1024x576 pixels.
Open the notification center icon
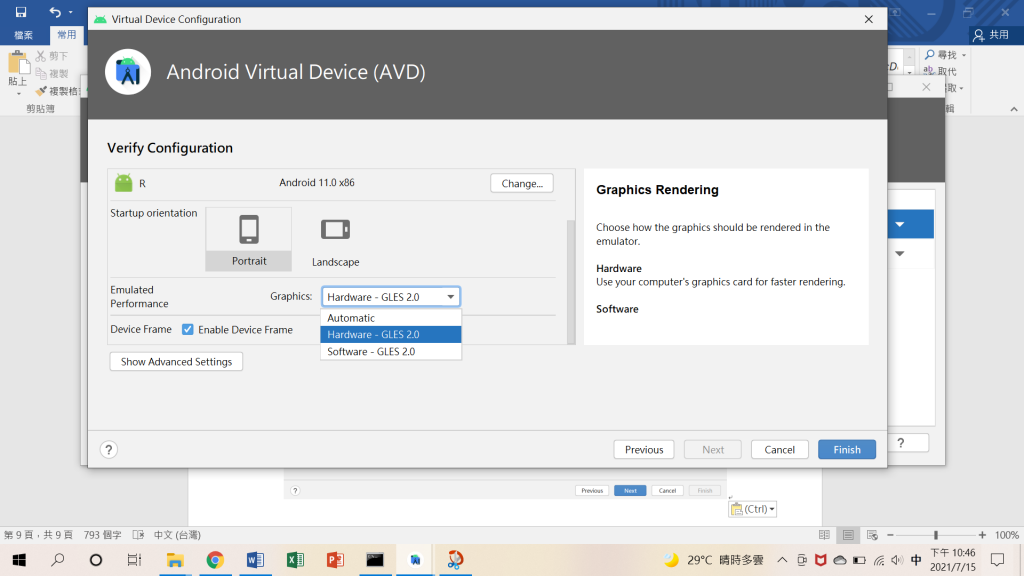[997, 560]
